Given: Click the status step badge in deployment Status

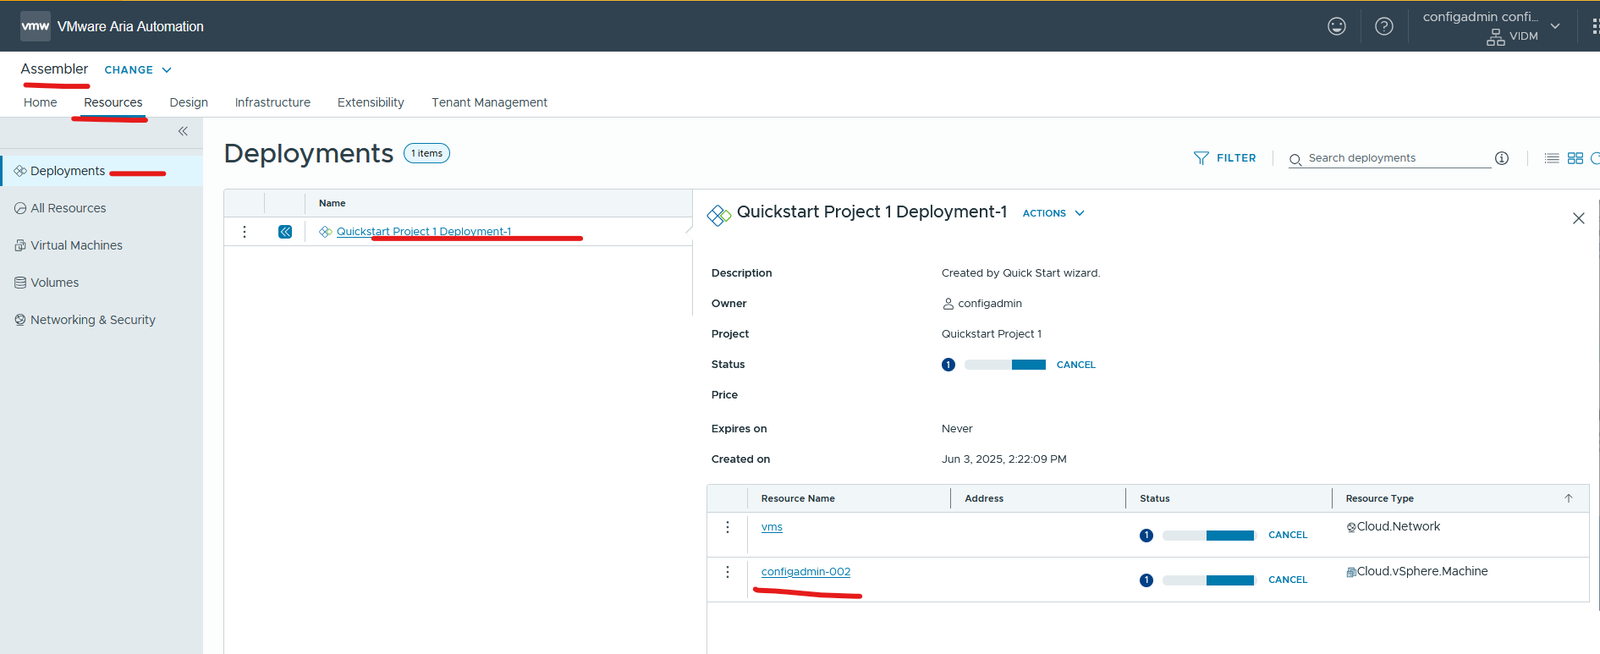Looking at the screenshot, I should pyautogui.click(x=948, y=364).
